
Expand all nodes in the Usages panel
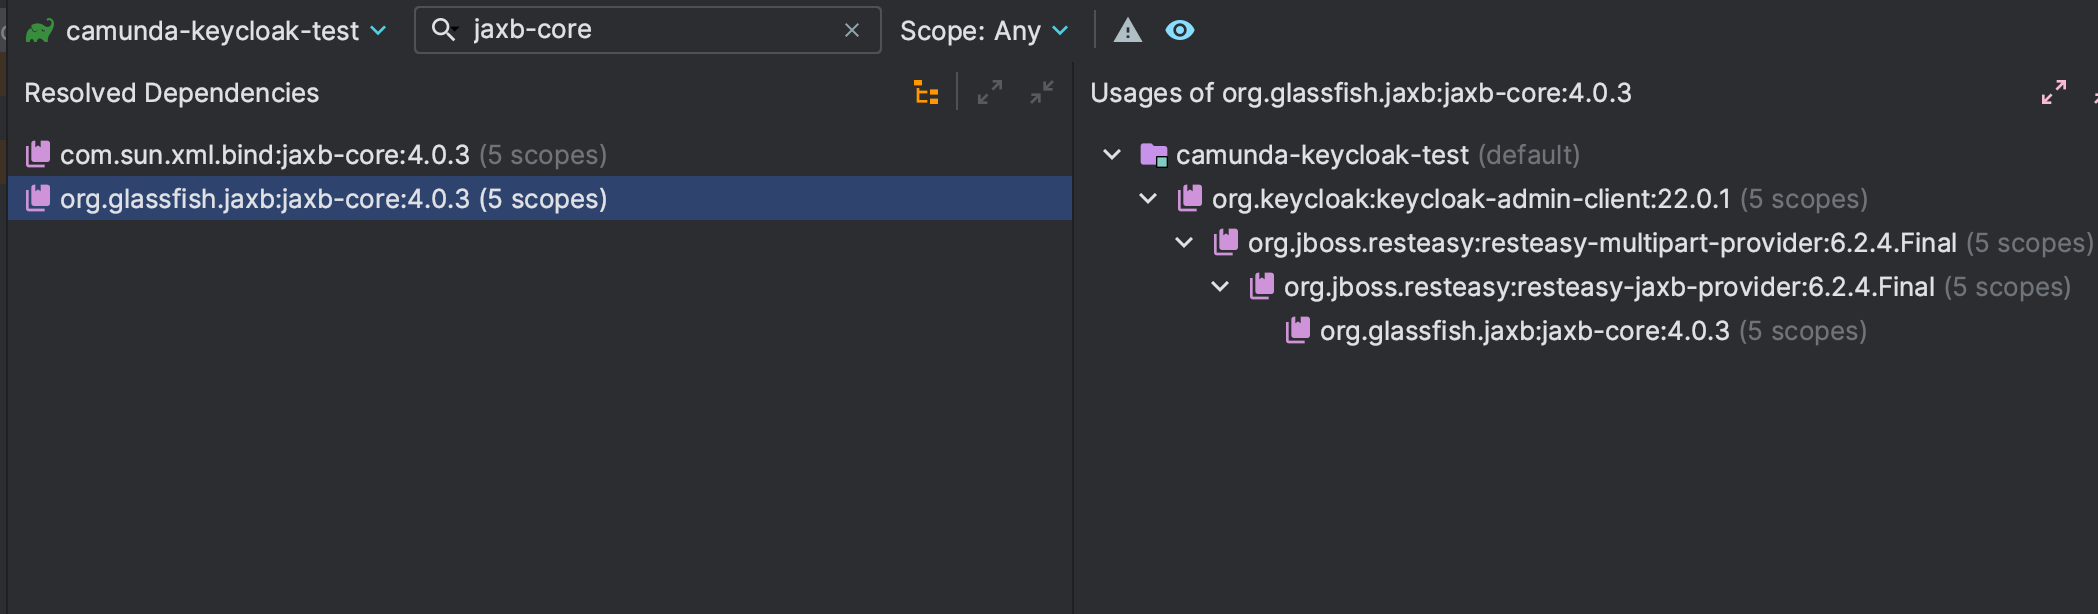click(x=2054, y=93)
